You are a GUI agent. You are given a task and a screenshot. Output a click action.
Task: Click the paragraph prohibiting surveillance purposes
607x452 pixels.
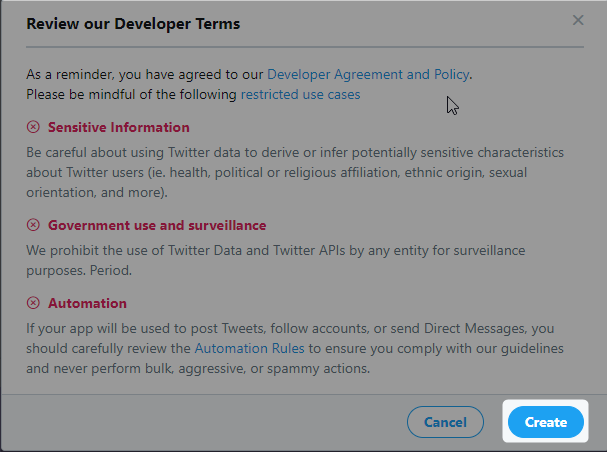[x=276, y=260]
